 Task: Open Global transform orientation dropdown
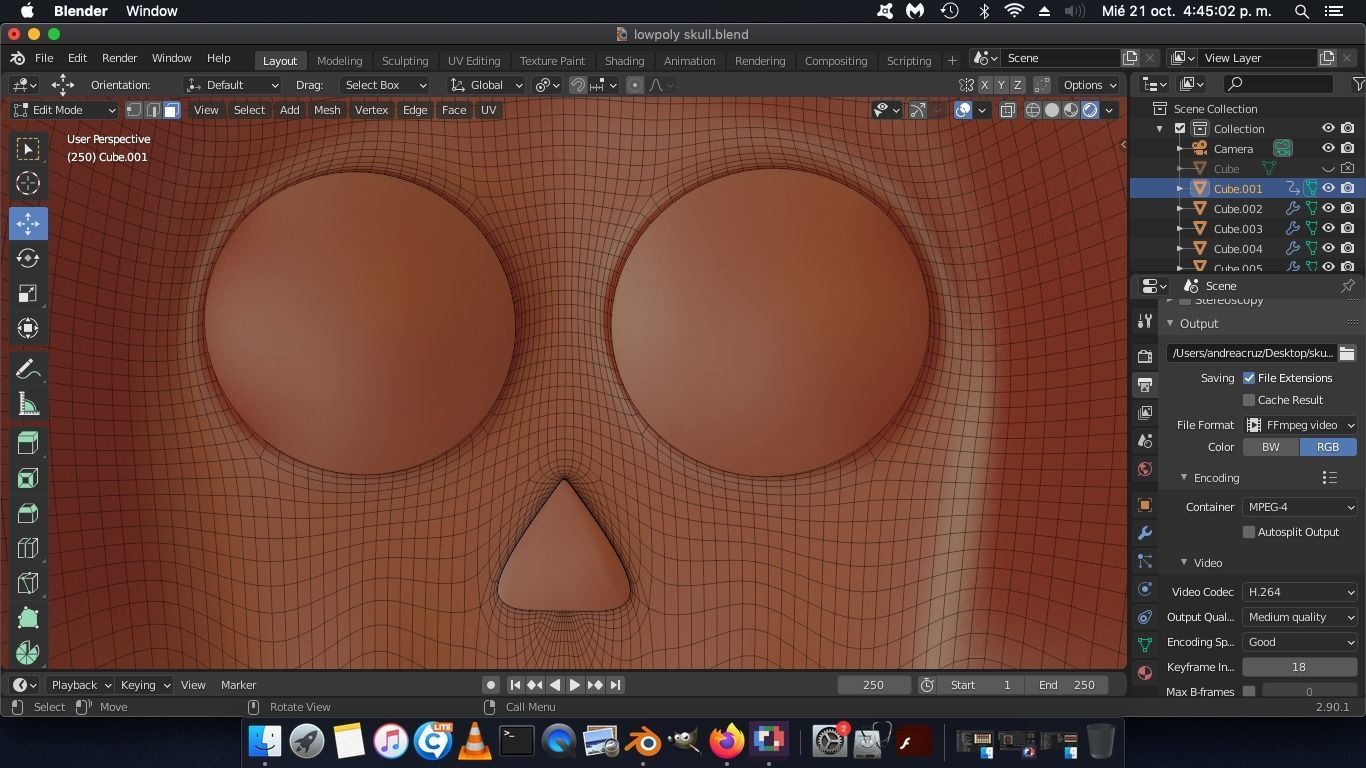pyautogui.click(x=487, y=85)
